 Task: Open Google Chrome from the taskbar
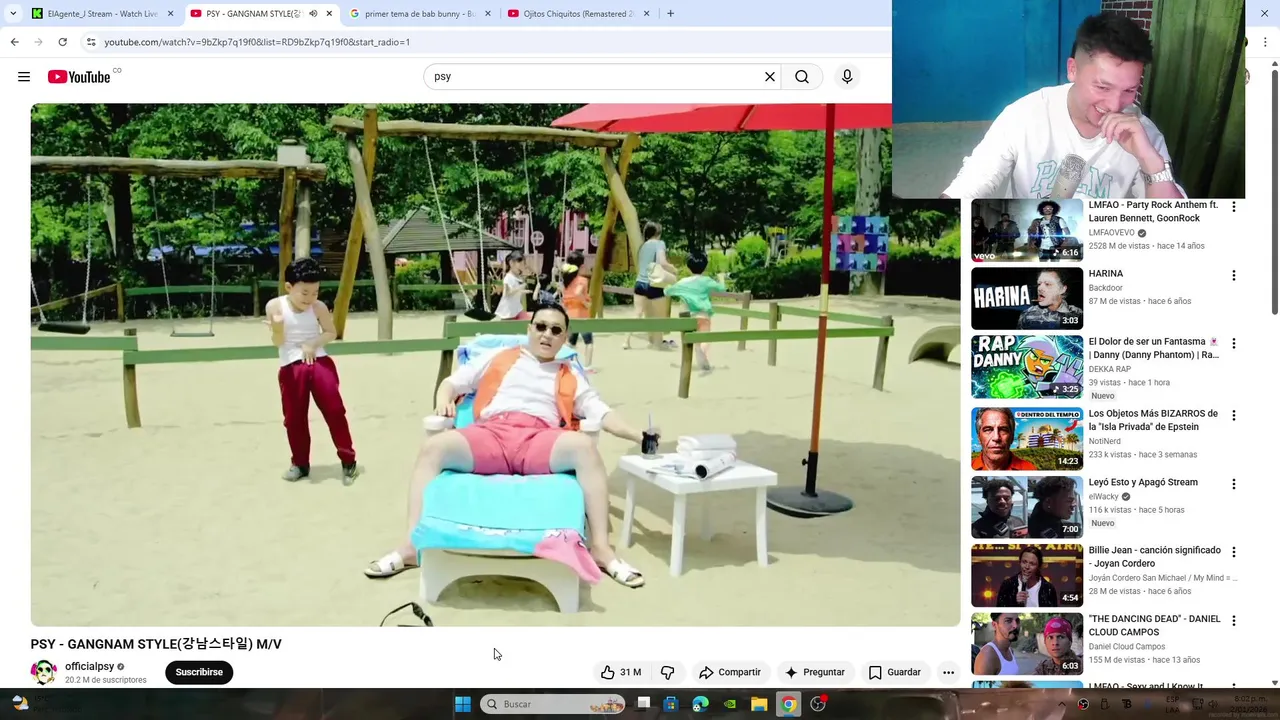[x=789, y=704]
